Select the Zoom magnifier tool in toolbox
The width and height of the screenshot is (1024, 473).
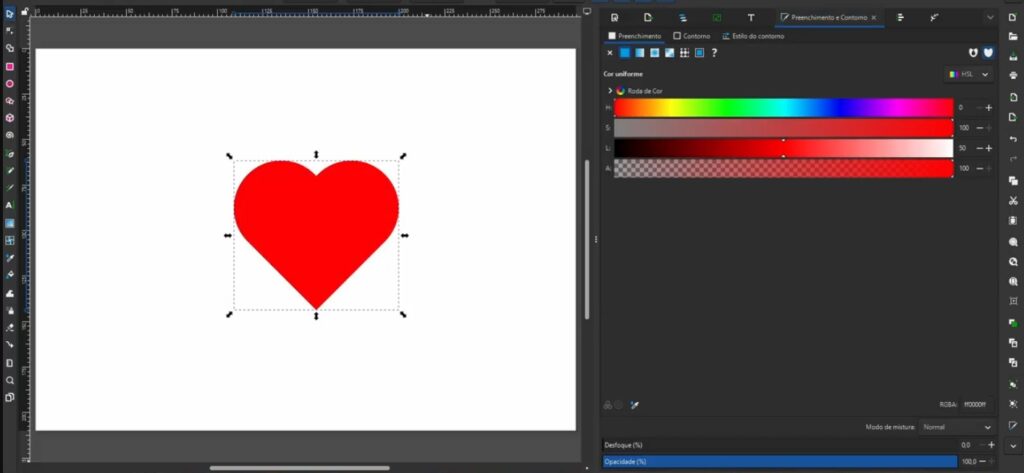[10, 380]
